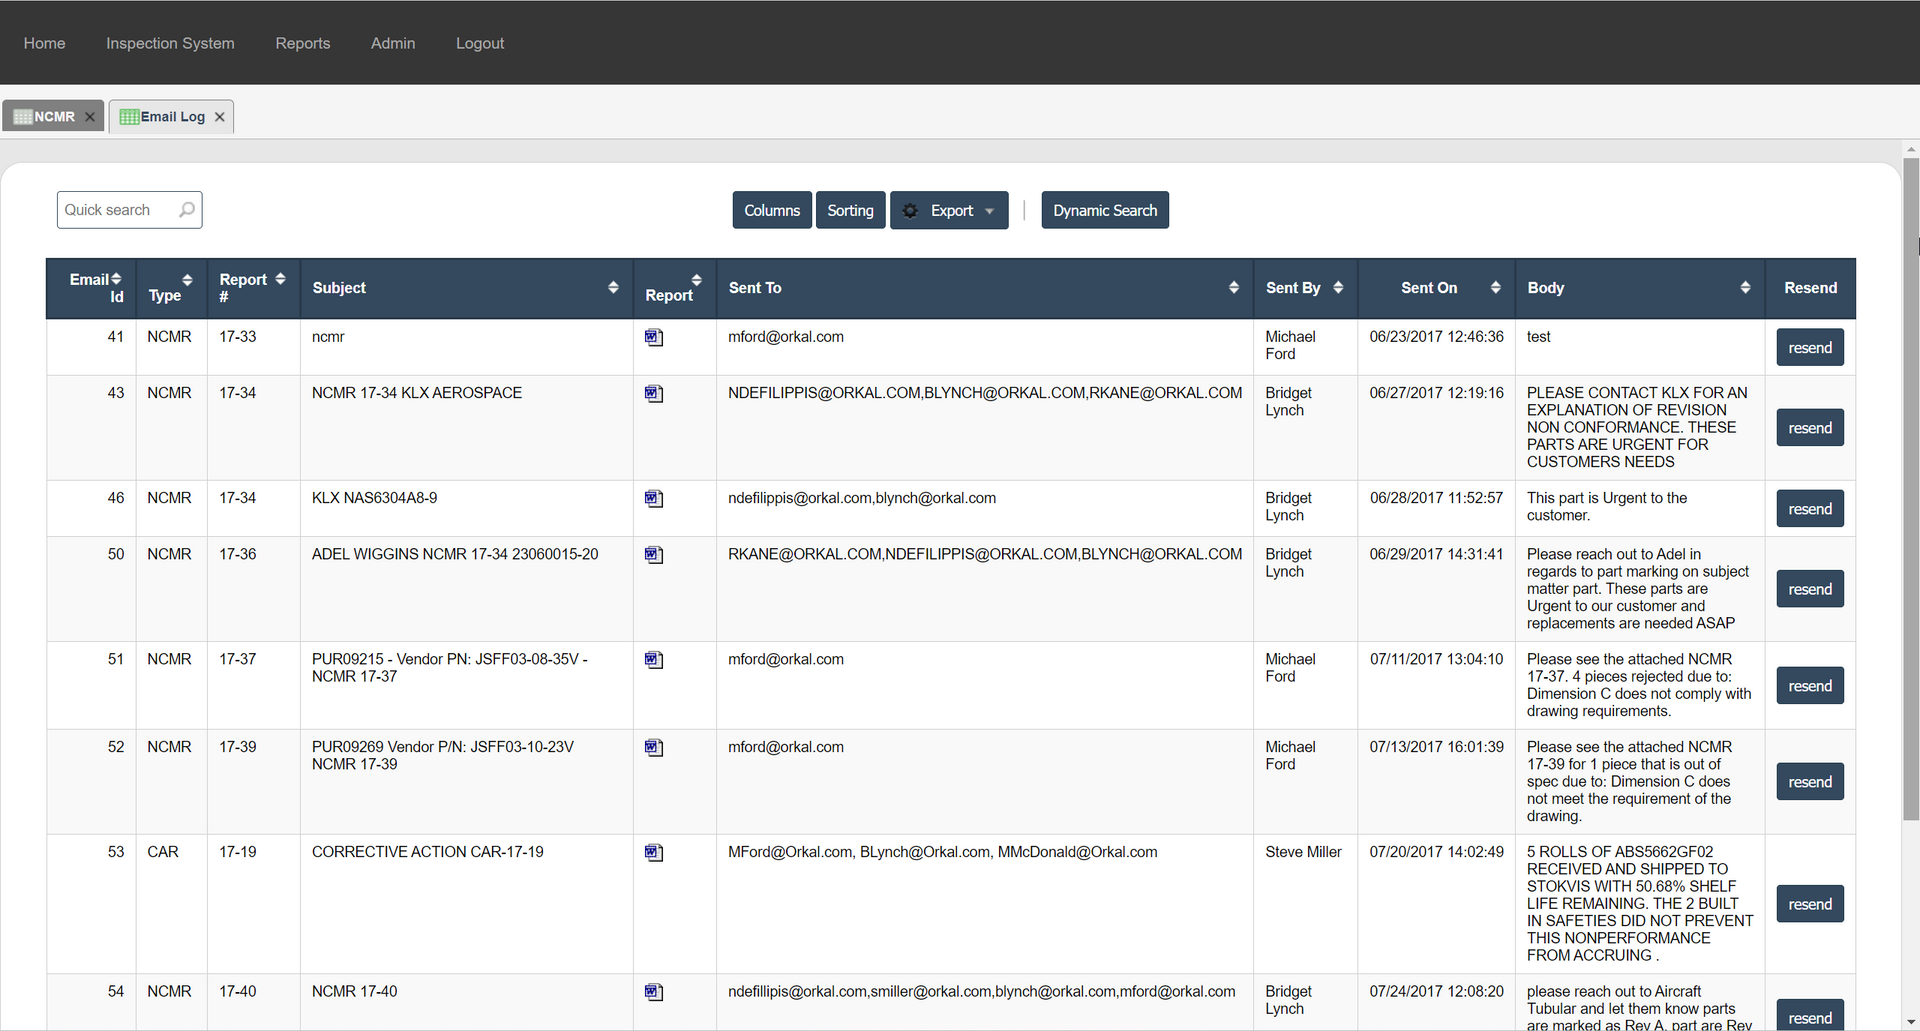Open the Columns chooser

[x=772, y=211]
